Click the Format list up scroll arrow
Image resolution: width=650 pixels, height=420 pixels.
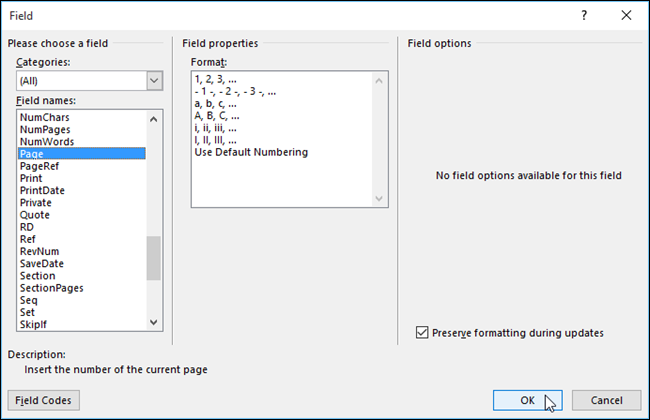pyautogui.click(x=379, y=79)
